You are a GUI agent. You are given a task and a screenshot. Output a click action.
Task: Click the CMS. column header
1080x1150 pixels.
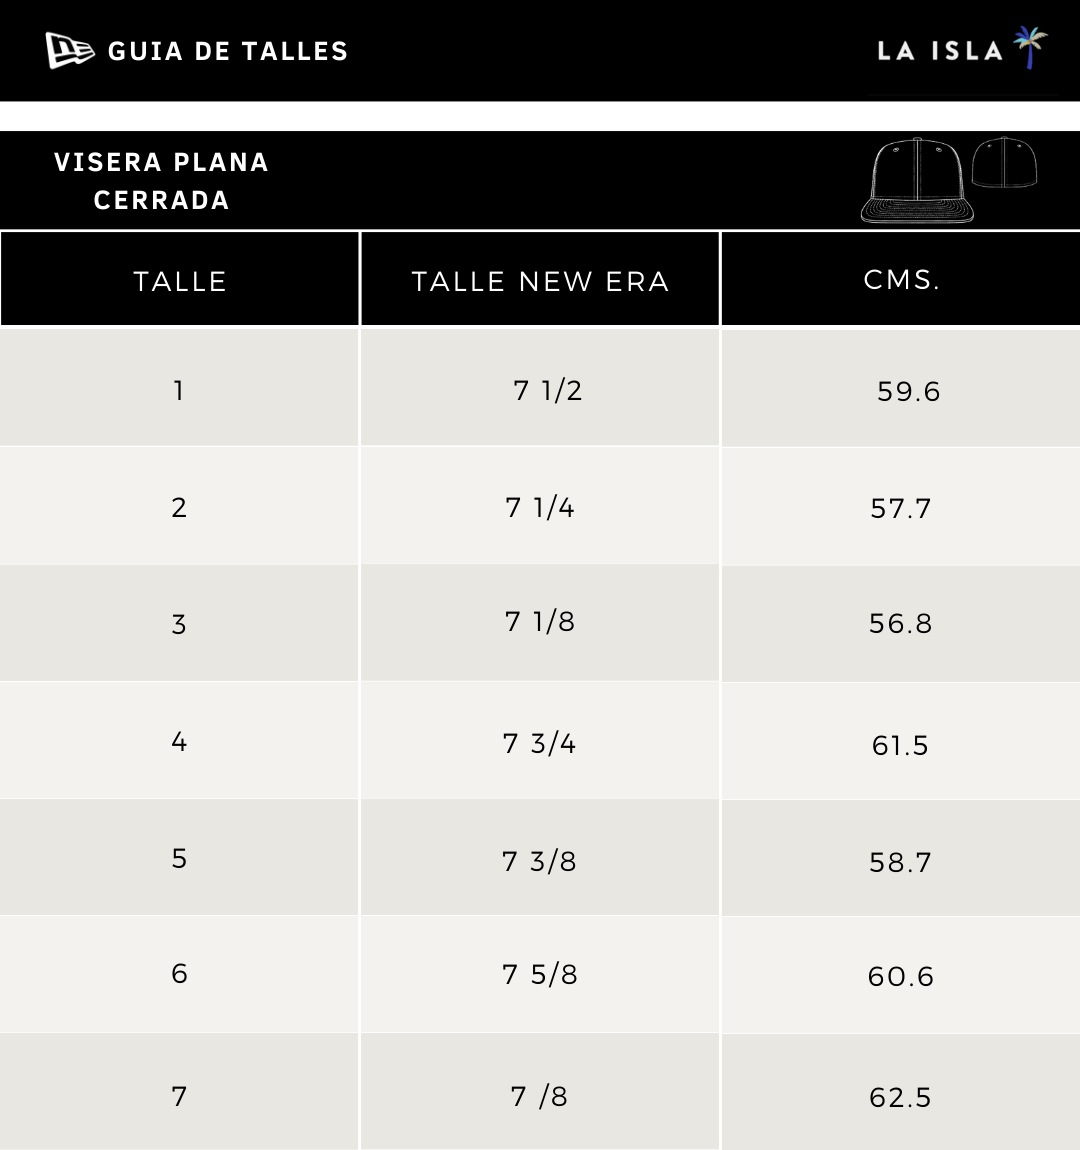click(x=901, y=278)
